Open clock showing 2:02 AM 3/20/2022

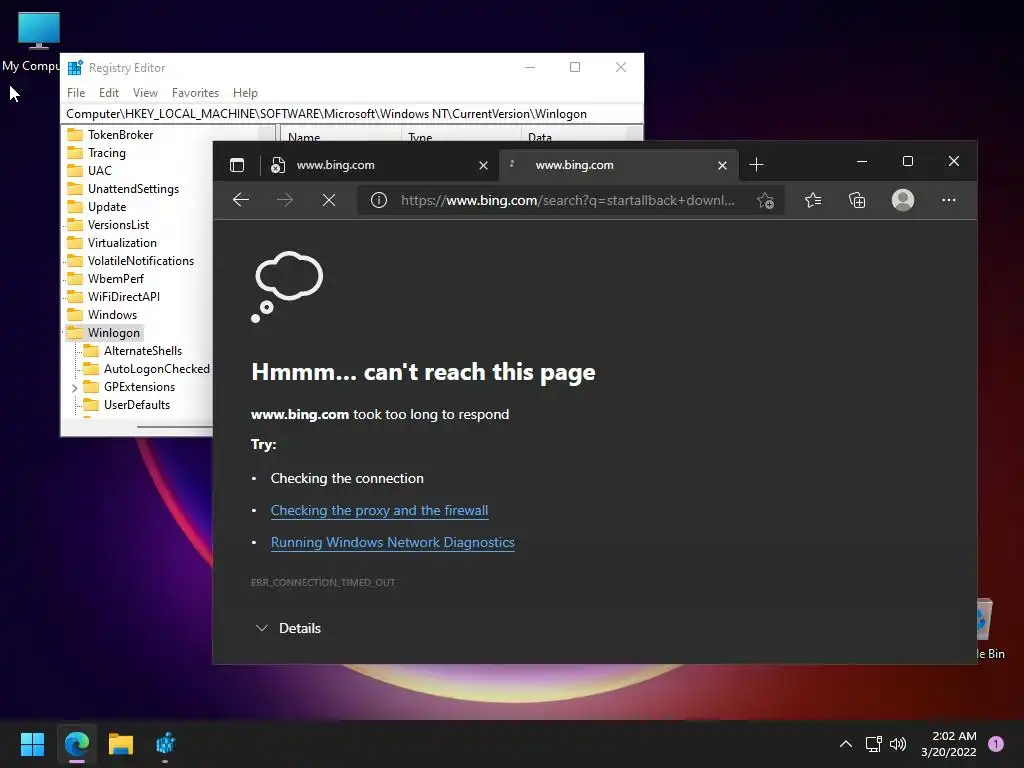pos(948,744)
